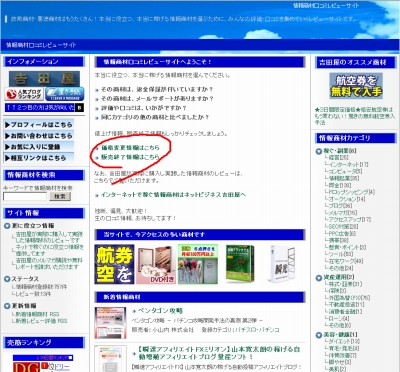Collapse the 美容・健康 category arrow
This screenshot has height=372, width=400.
(319, 335)
